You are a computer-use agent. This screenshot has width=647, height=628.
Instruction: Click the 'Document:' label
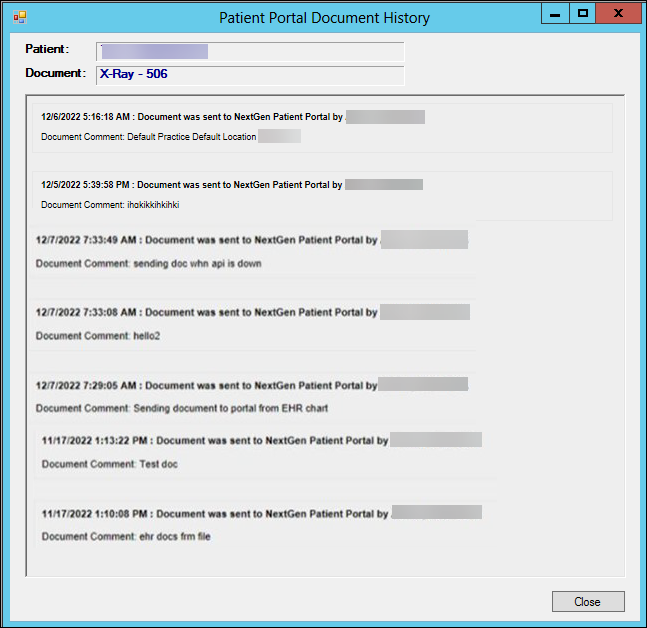56,73
